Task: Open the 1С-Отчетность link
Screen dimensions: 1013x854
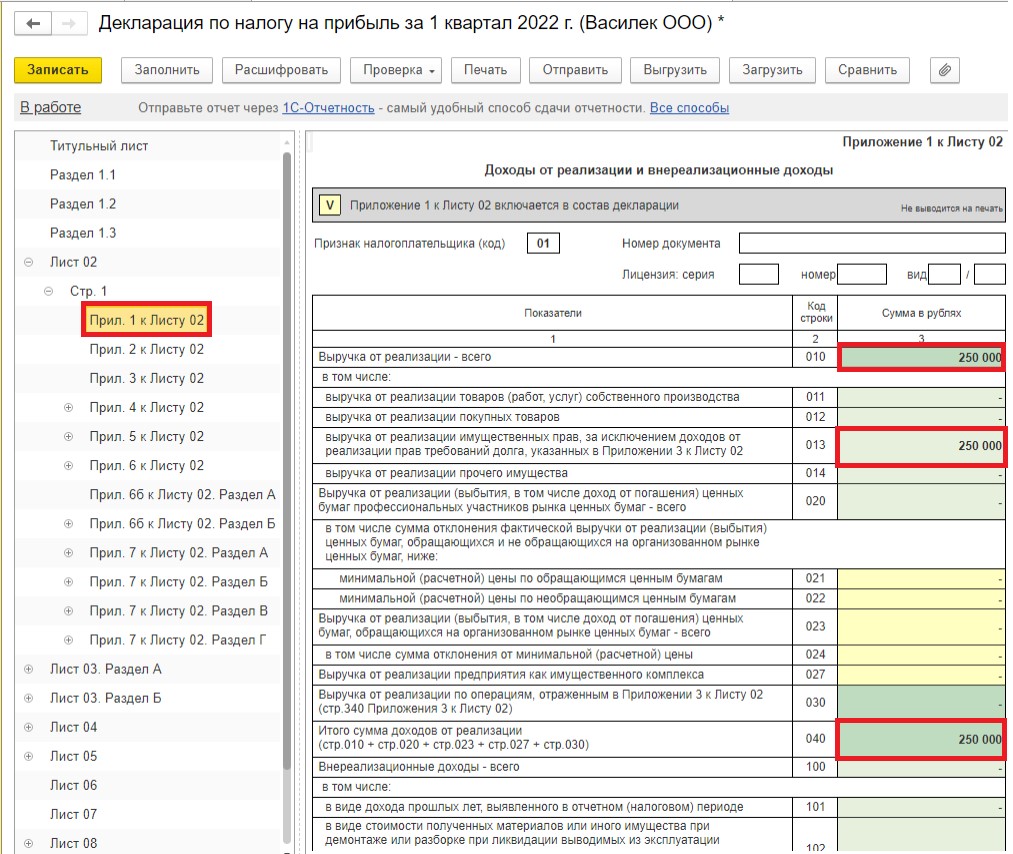Action: 328,108
